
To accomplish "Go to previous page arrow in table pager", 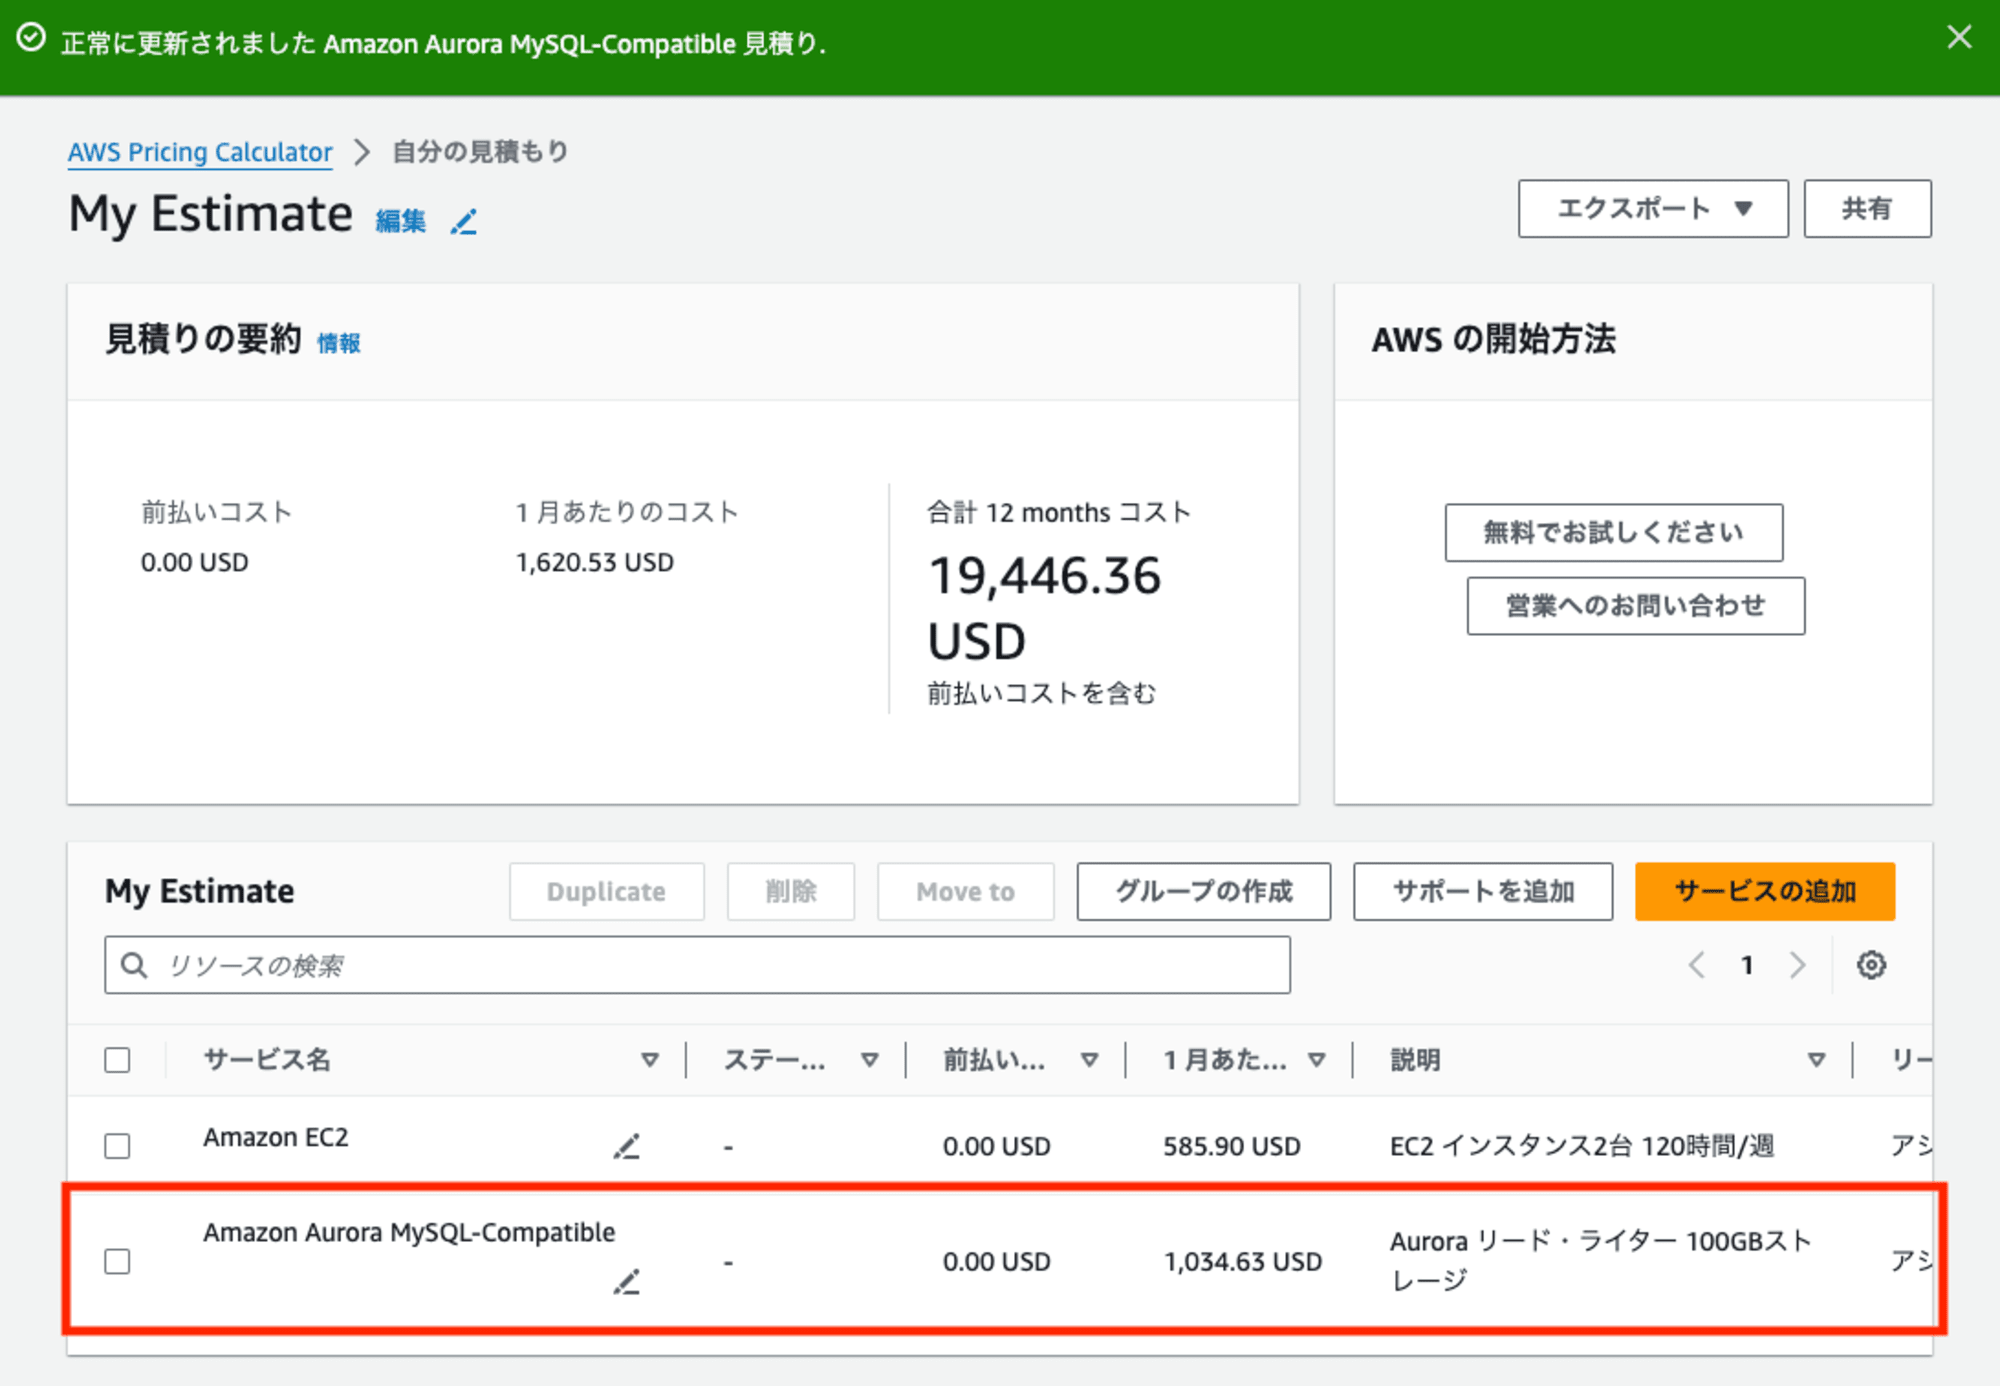I will pyautogui.click(x=1696, y=965).
